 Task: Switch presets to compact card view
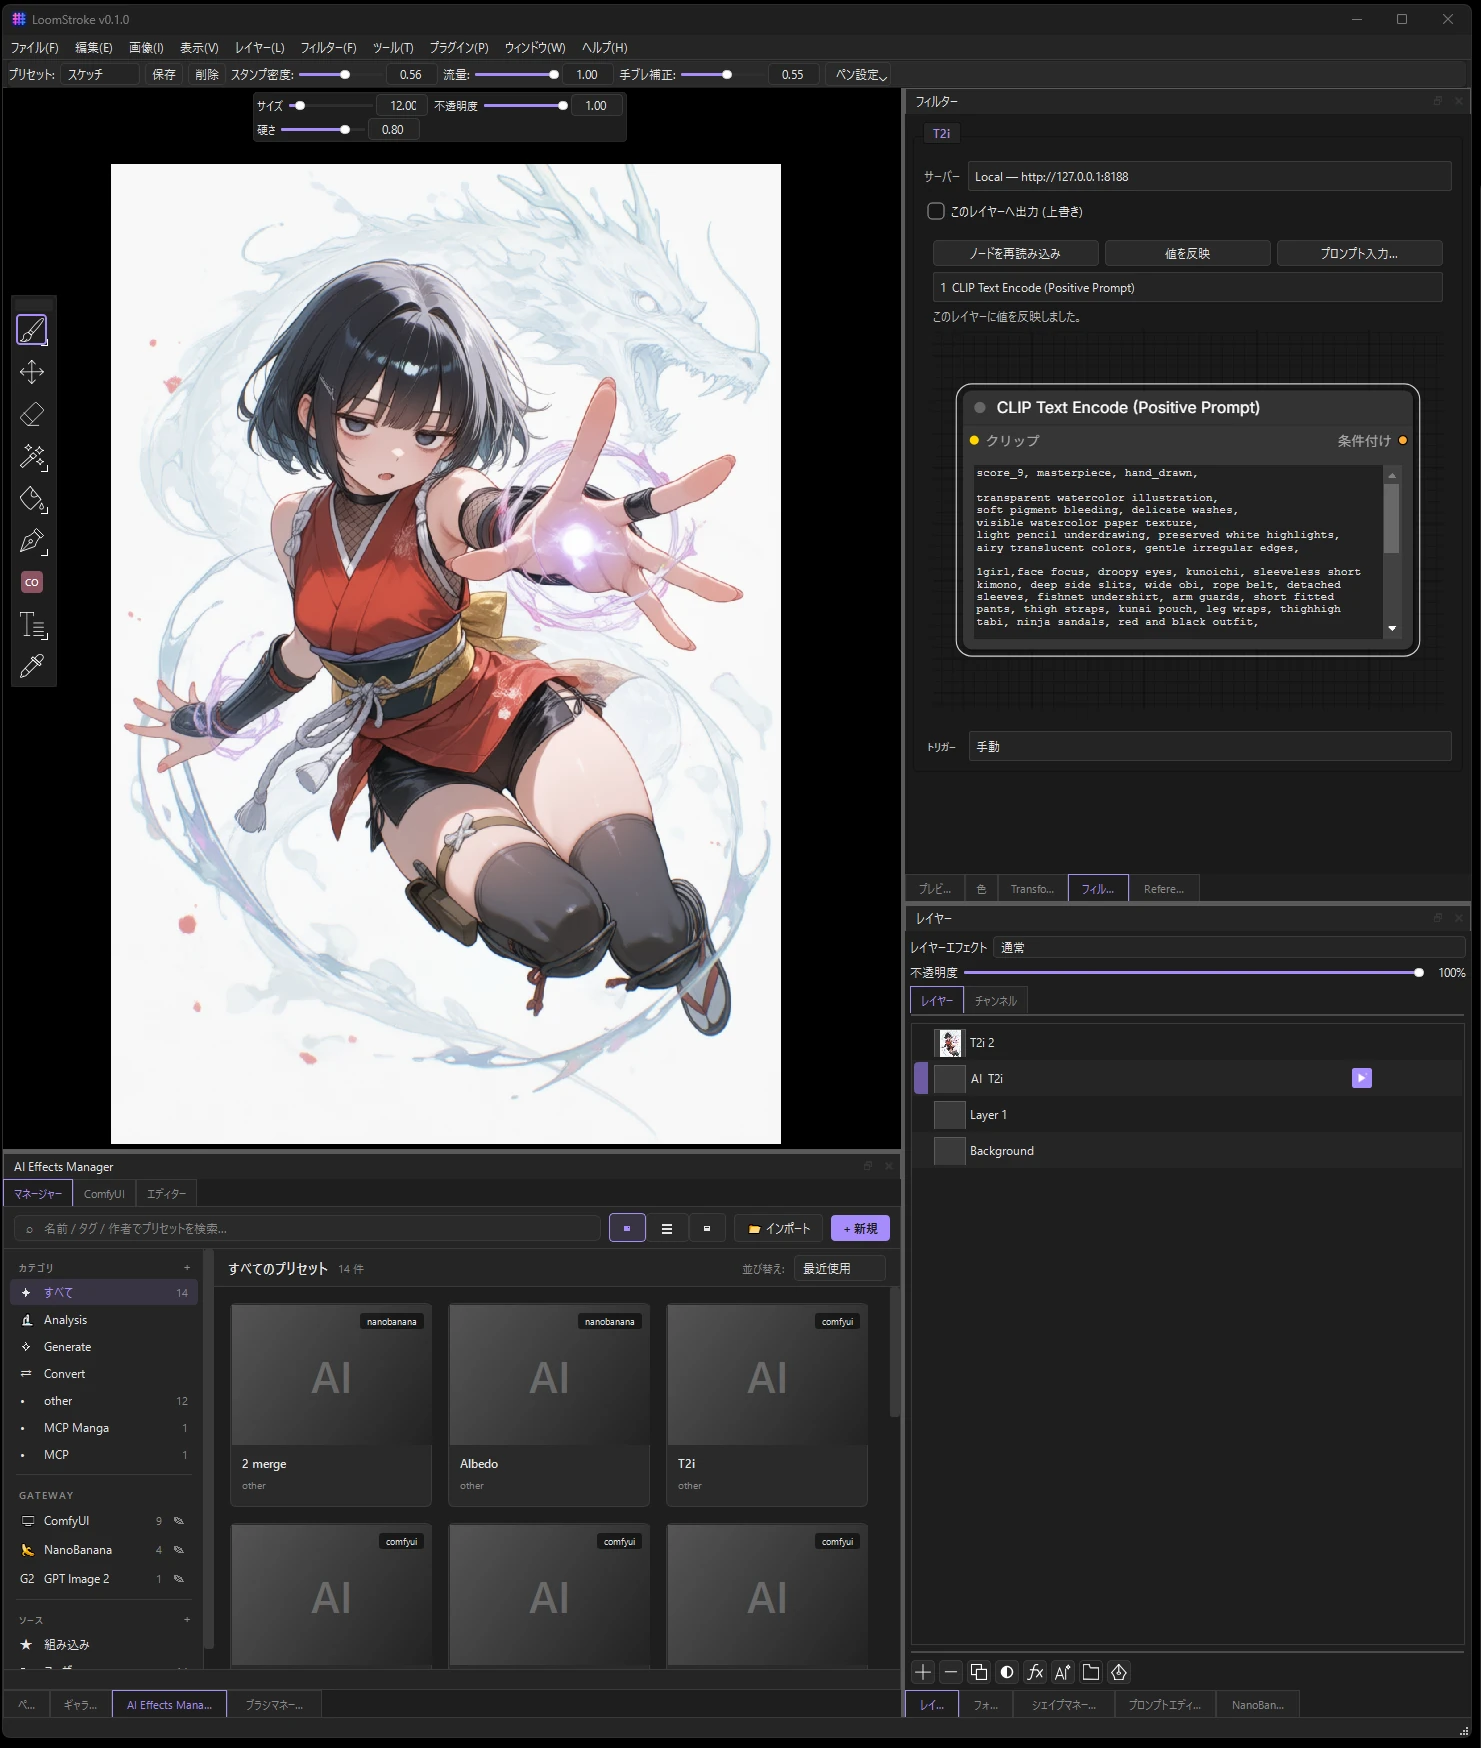707,1229
